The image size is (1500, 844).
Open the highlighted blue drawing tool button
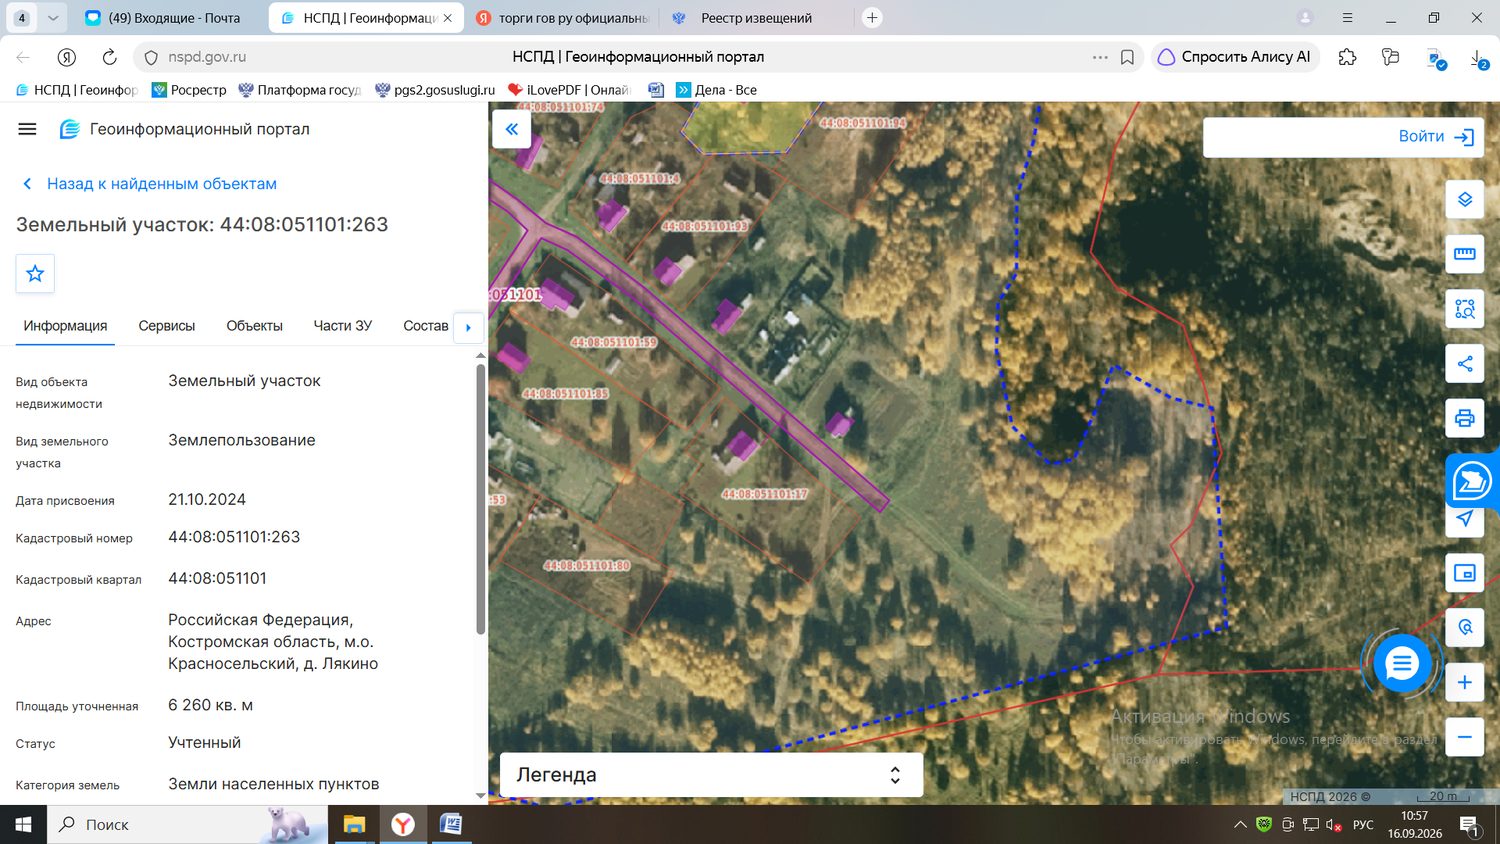click(1472, 481)
